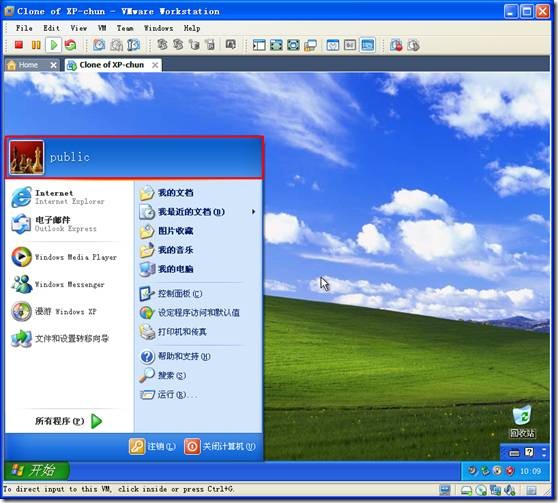Click the Appliance view toolbar icon
This screenshot has height=503, width=558.
click(x=350, y=45)
